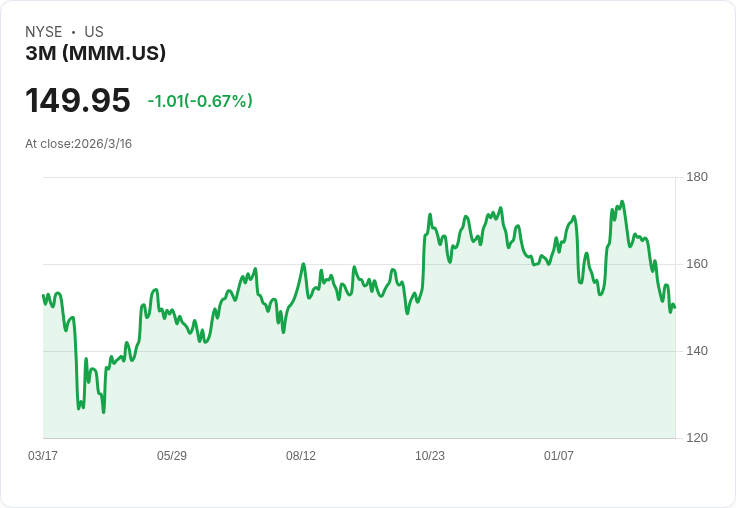The image size is (736, 508).
Task: Click the 08/12 date on x-axis
Action: tap(301, 456)
